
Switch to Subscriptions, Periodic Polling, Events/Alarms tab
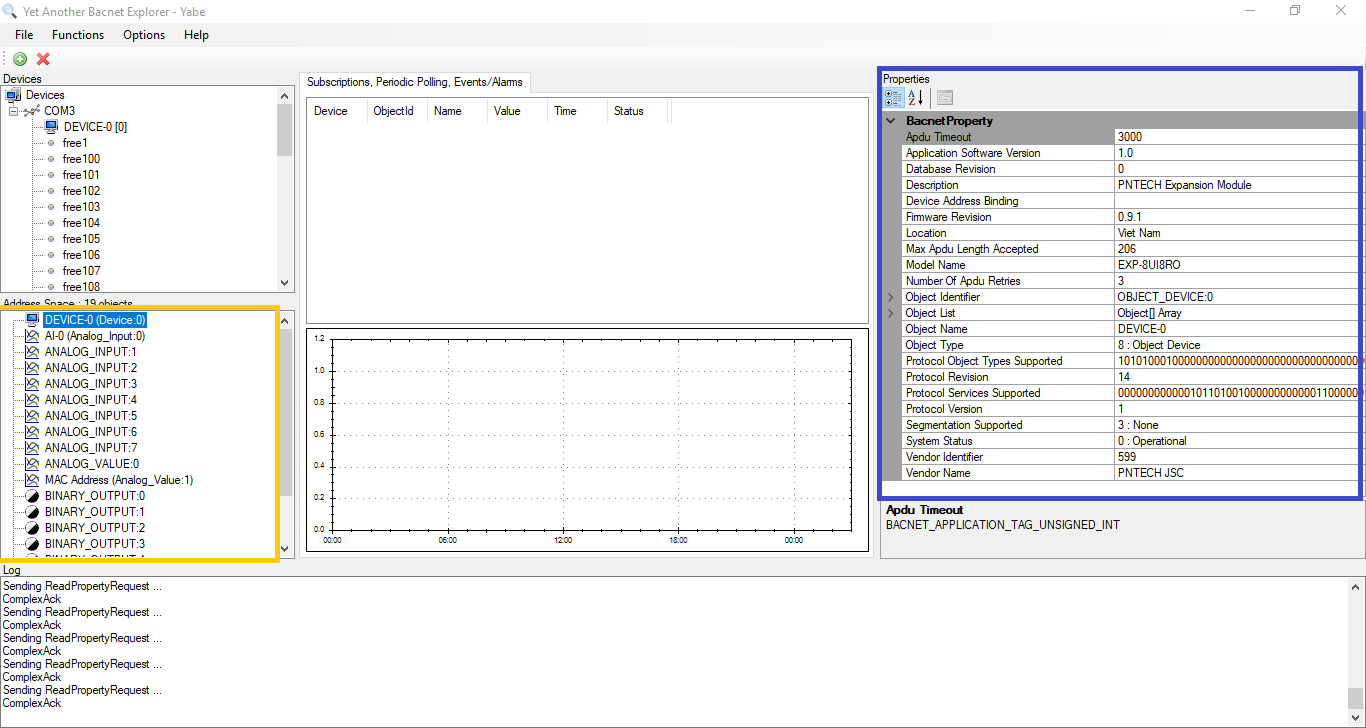(417, 82)
